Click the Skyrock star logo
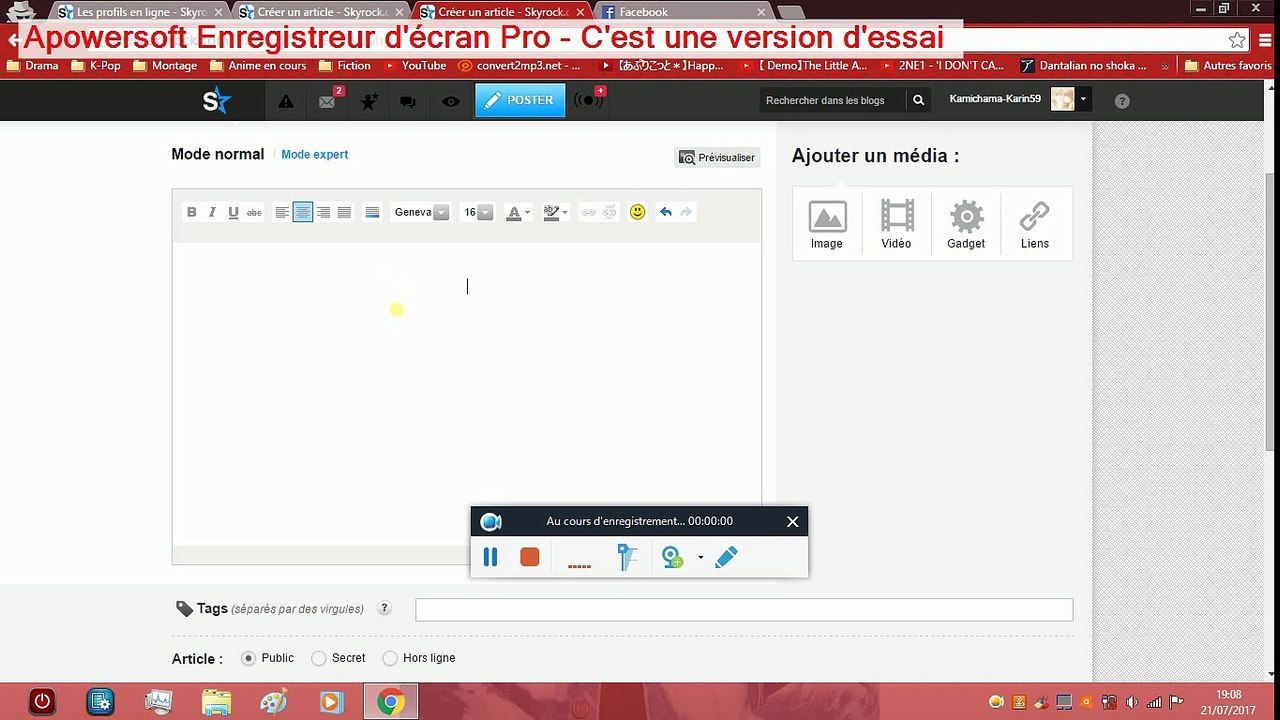This screenshot has width=1280, height=720. (216, 100)
